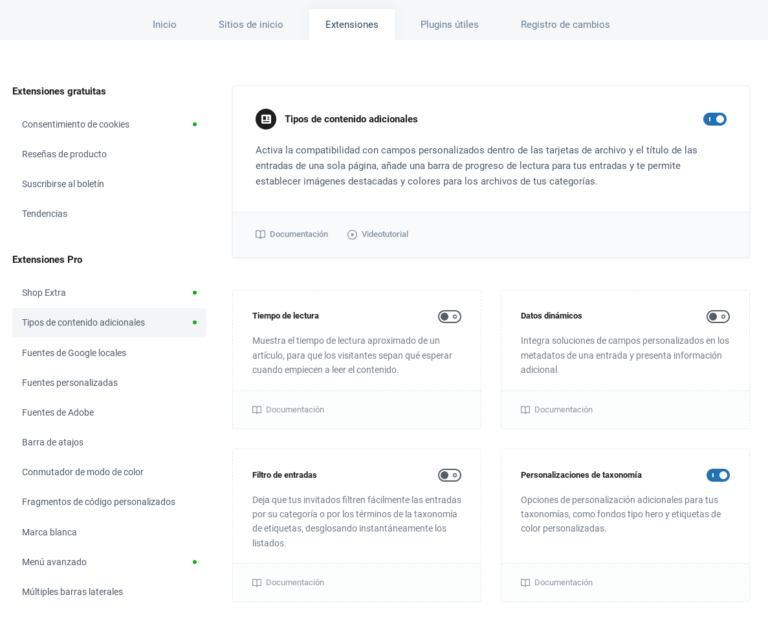
Task: Click the Personalizaciones de taxonomía card title
Action: [x=581, y=475]
